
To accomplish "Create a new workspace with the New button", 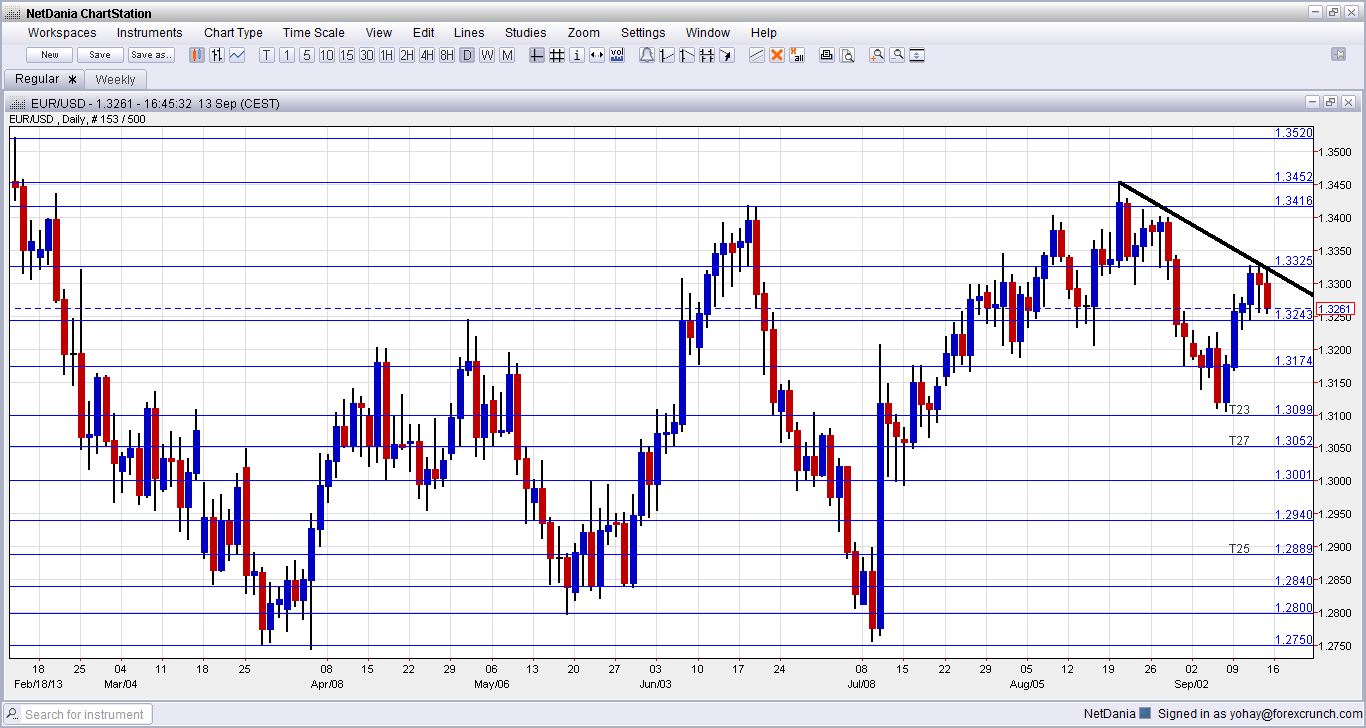I will tap(48, 55).
